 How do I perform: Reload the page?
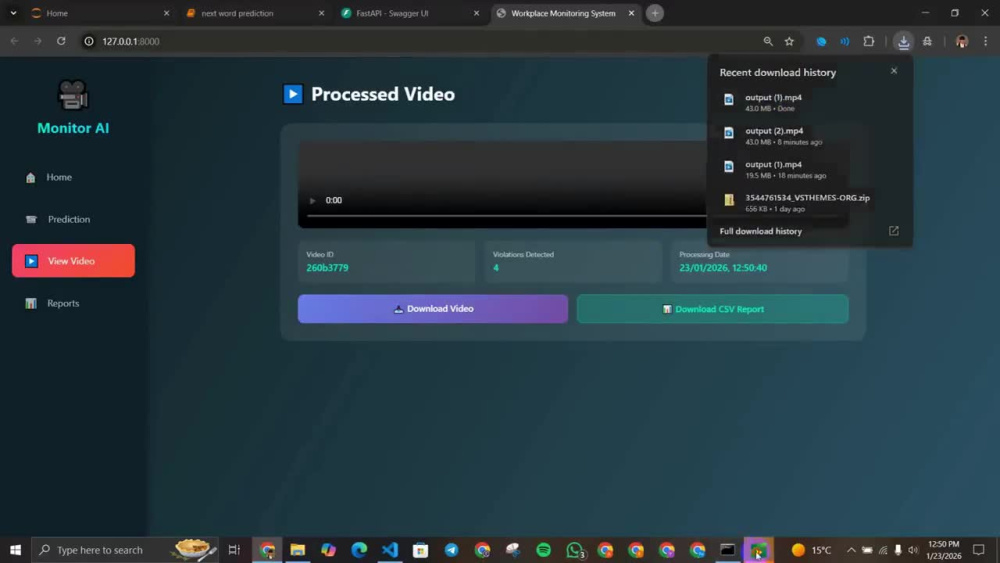coord(61,41)
